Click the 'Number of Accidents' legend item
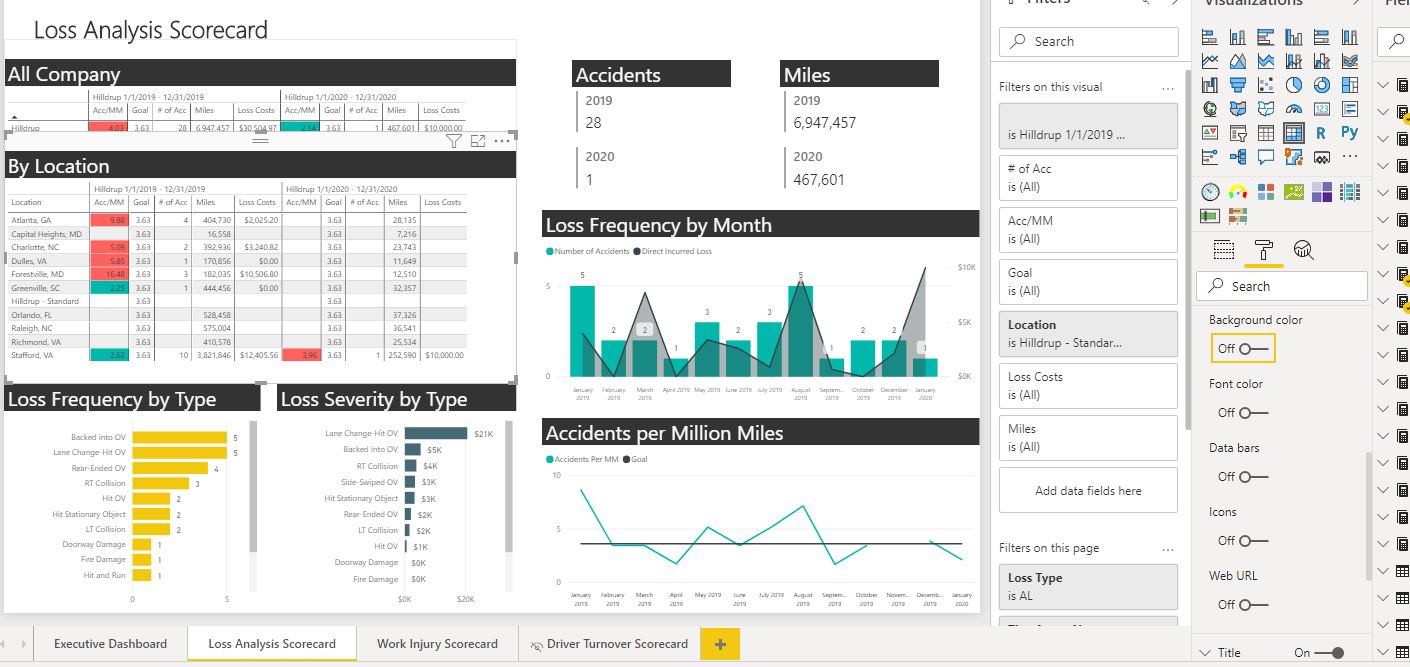The width and height of the screenshot is (1410, 667). (x=589, y=251)
